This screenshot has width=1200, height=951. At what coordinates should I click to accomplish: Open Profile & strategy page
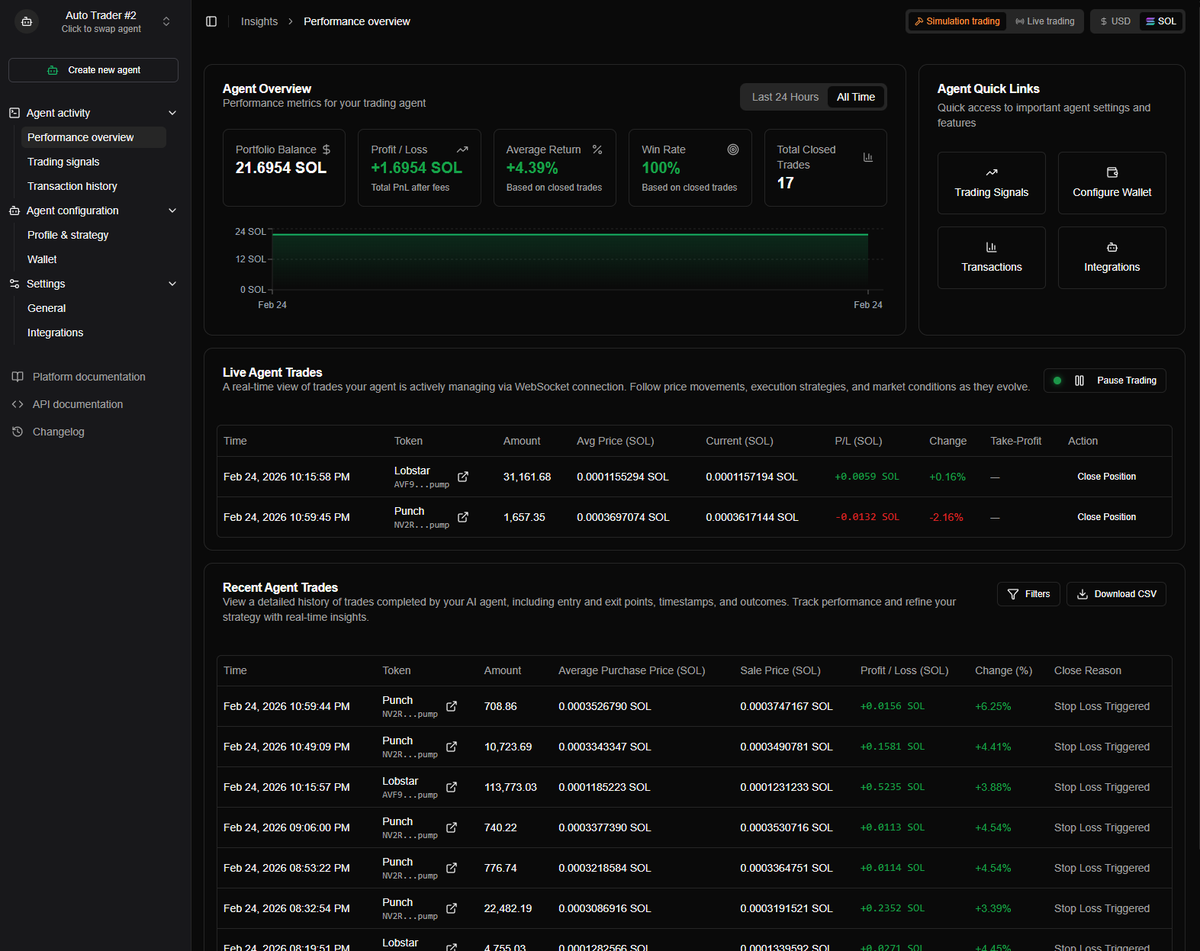pos(68,235)
